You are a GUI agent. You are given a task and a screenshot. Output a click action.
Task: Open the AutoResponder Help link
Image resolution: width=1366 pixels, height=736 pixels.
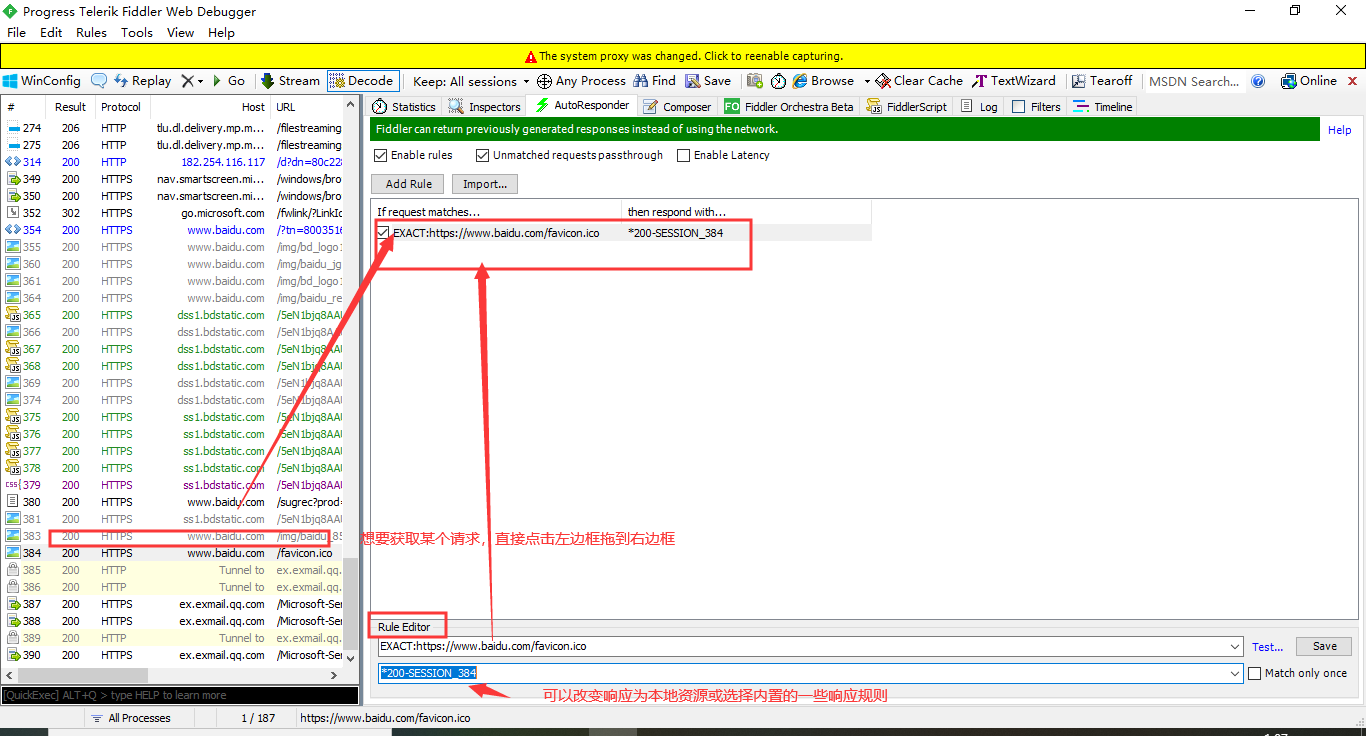click(x=1340, y=129)
